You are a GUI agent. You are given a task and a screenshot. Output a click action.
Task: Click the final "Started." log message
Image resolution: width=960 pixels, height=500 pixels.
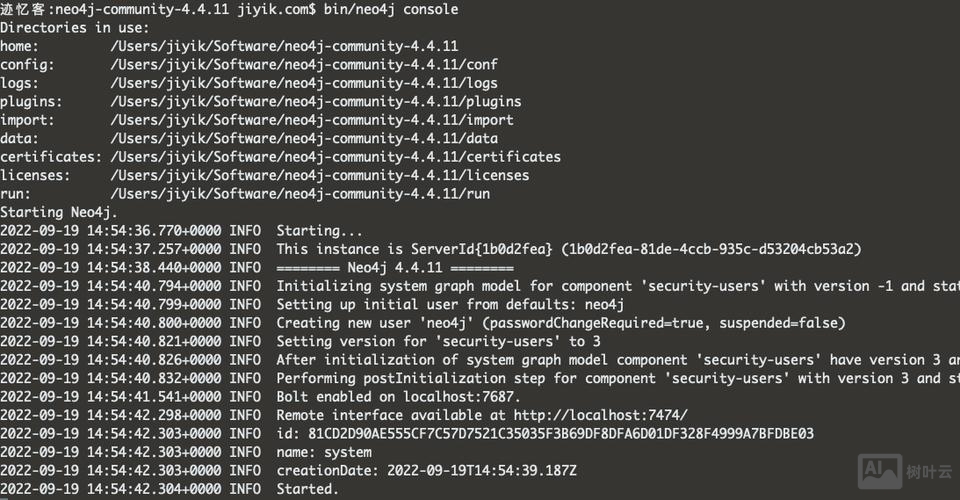[x=307, y=489]
